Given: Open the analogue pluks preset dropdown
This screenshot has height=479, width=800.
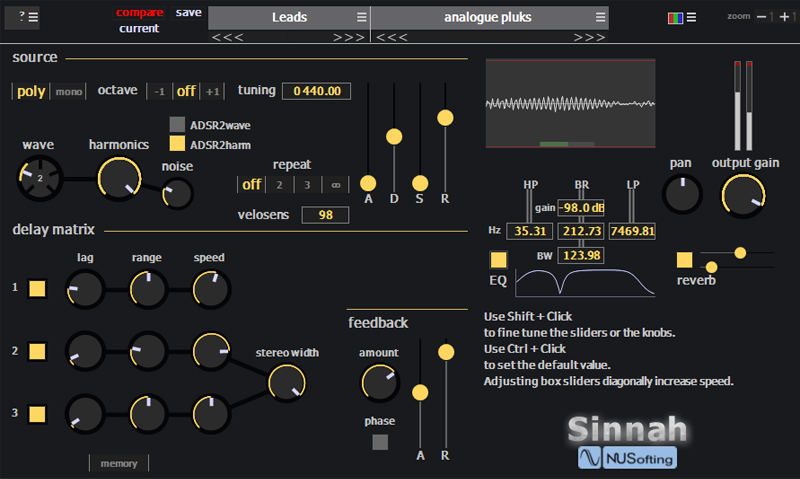Looking at the screenshot, I should (x=489, y=17).
